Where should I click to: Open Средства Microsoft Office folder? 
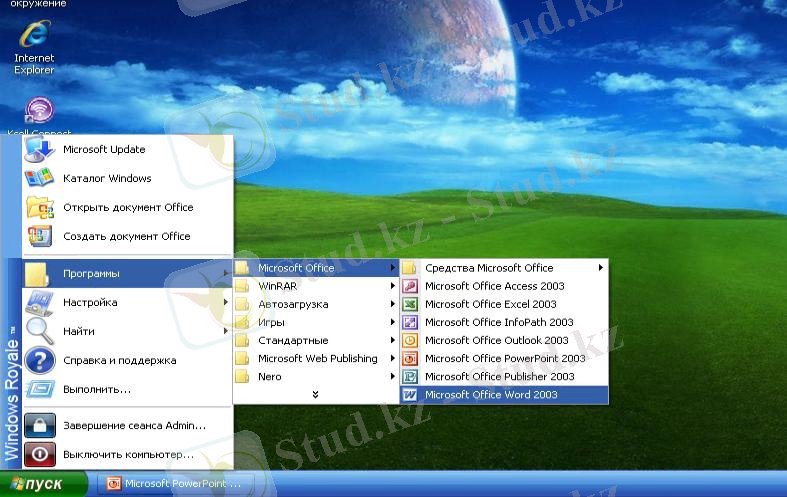504,268
